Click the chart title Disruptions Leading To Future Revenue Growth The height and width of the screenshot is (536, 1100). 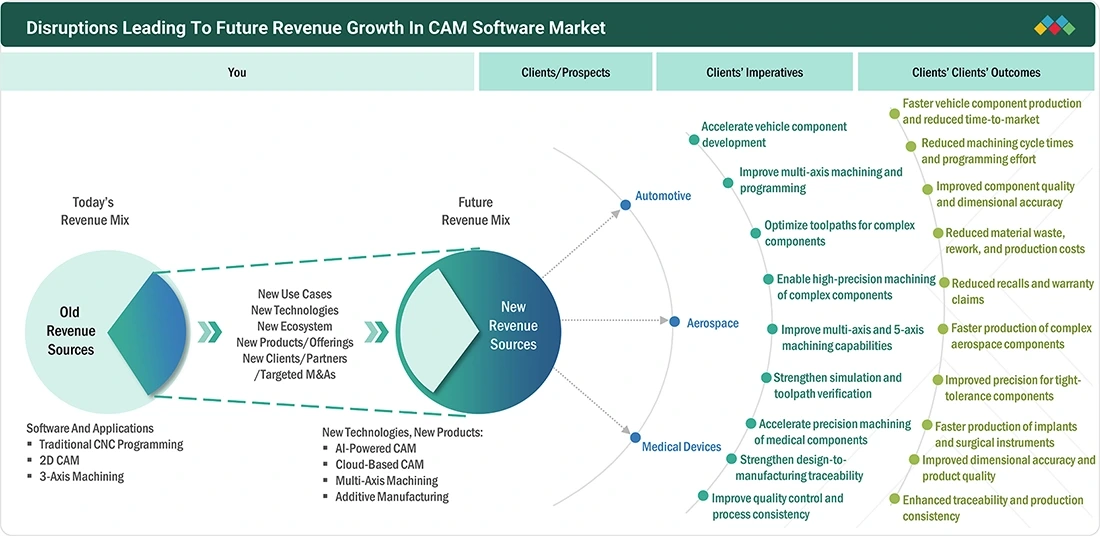click(x=316, y=29)
